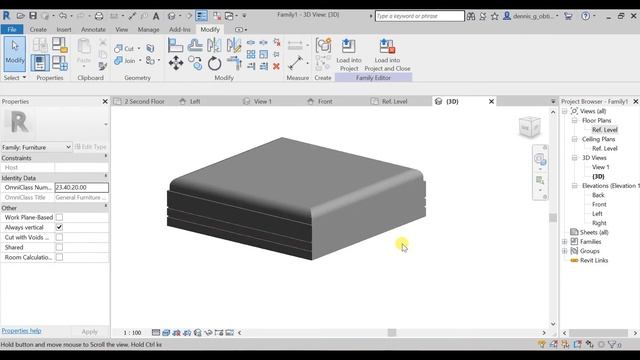Open the Create ribbon tab
The image size is (640, 360).
38,29
